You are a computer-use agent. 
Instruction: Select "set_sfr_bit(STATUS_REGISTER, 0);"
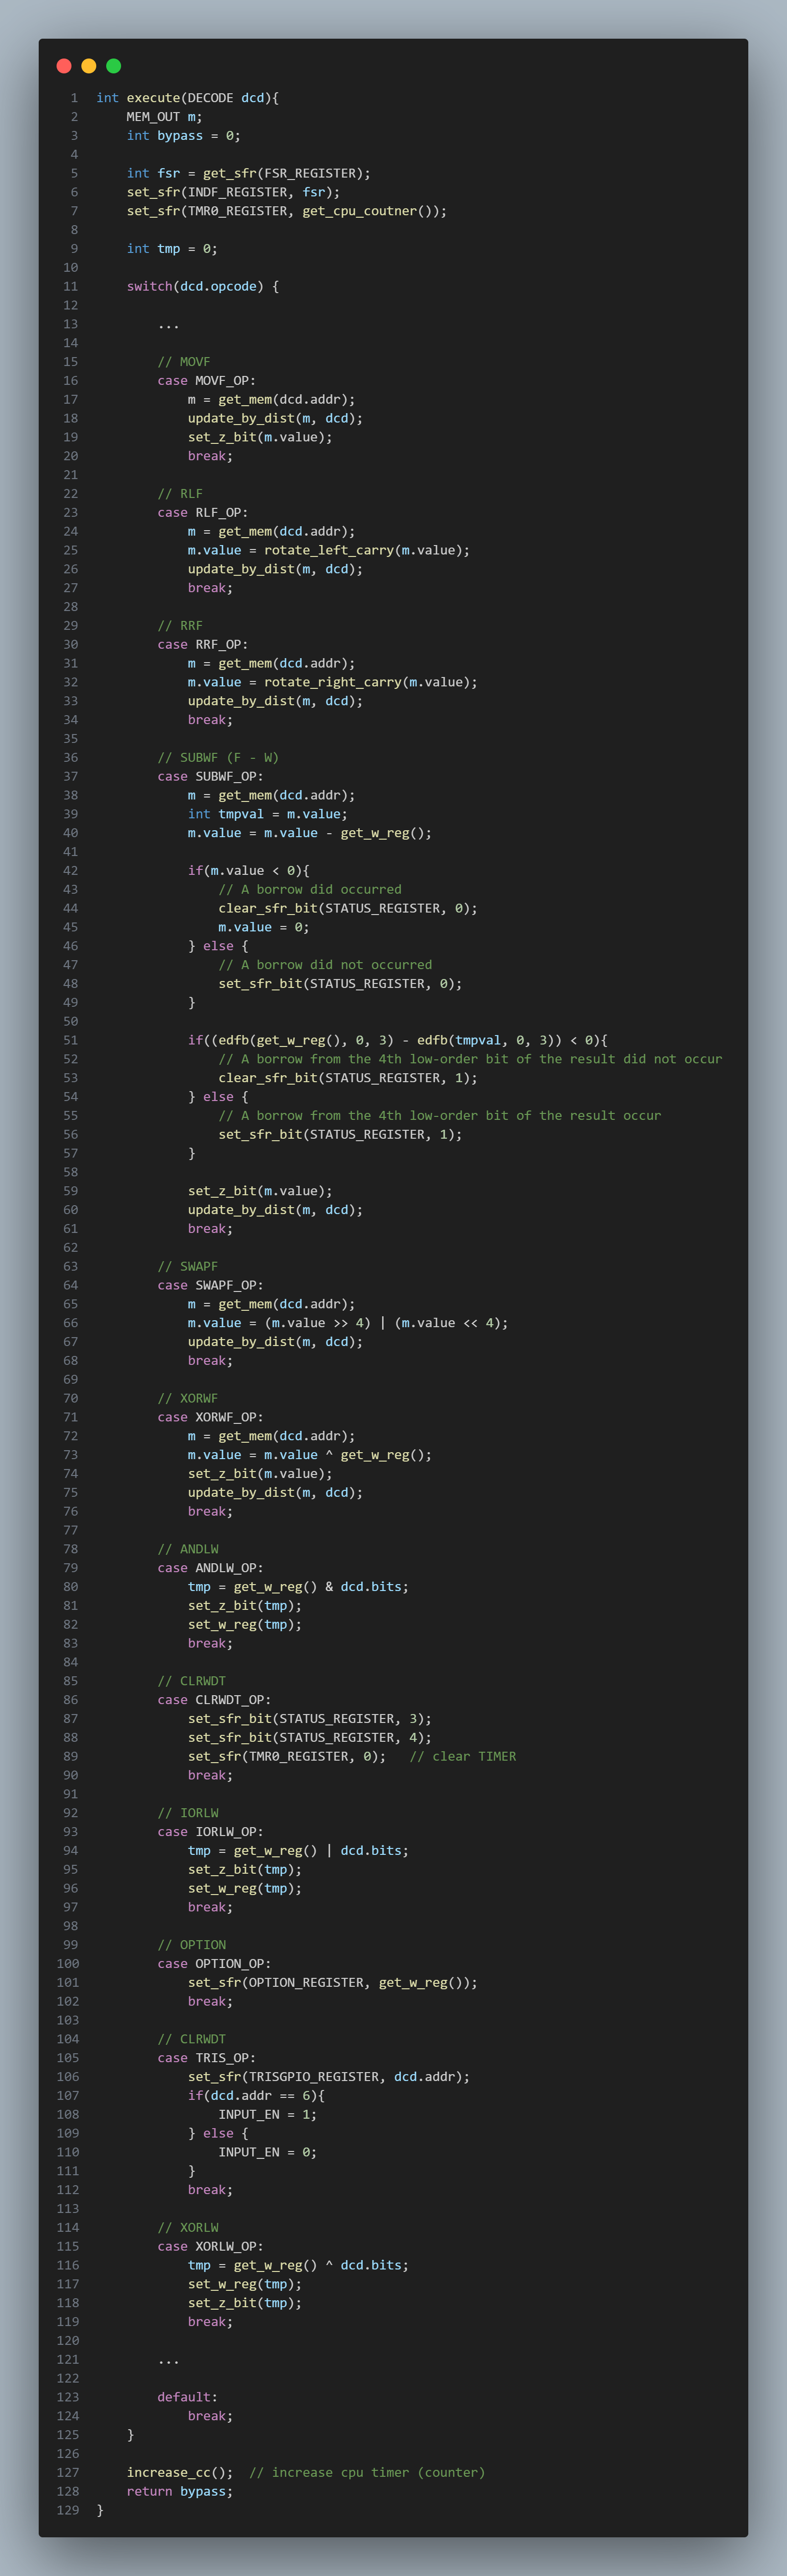(x=340, y=984)
